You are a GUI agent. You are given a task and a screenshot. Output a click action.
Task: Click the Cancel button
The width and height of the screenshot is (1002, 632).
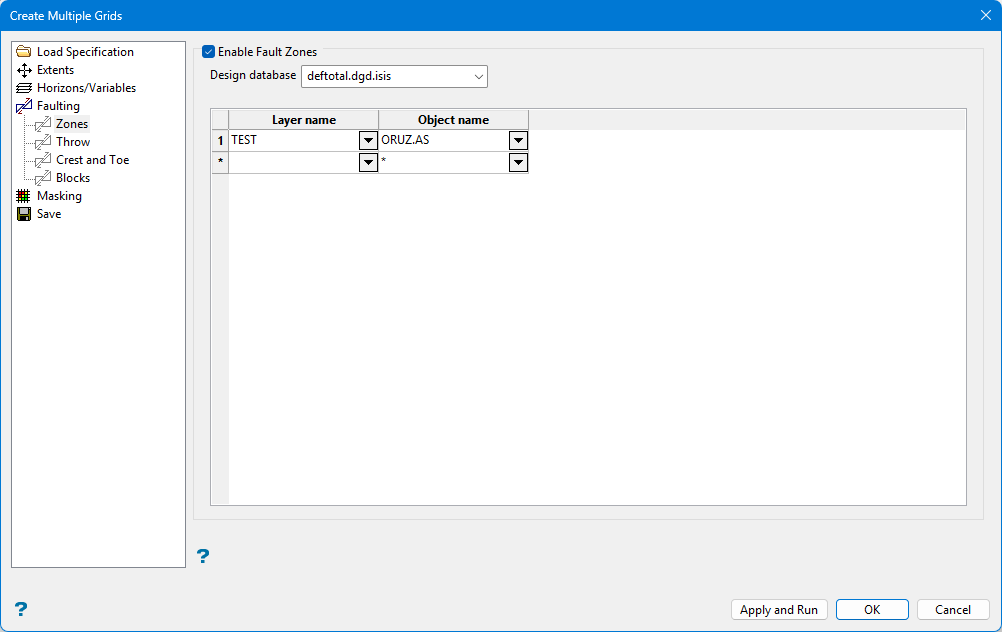pyautogui.click(x=953, y=610)
